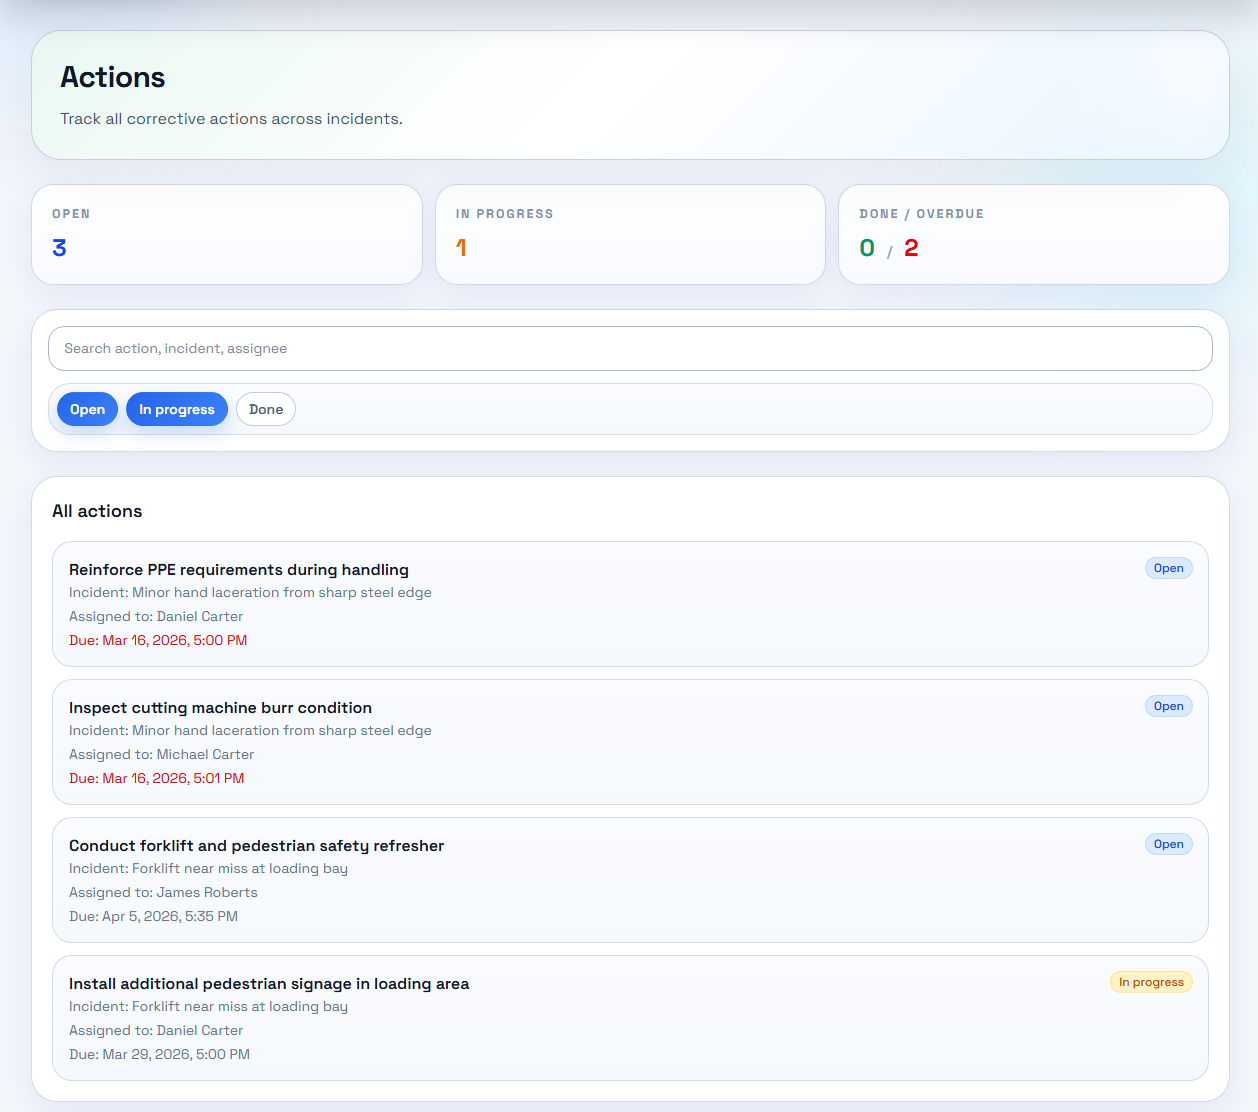Image resolution: width=1258 pixels, height=1112 pixels.
Task: Open the Inspect cutting machine burr condition card
Action: (x=630, y=742)
